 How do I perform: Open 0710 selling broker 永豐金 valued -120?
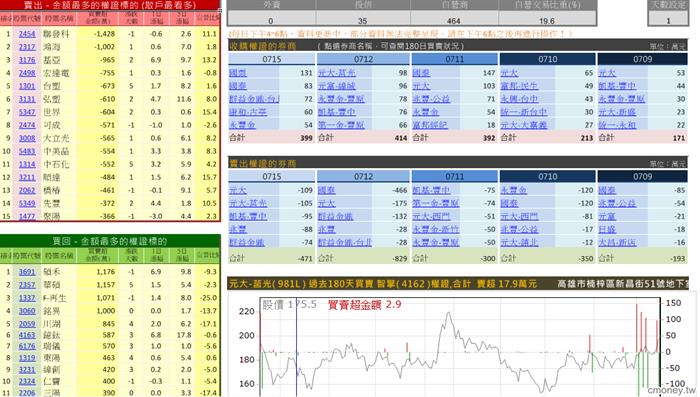(x=513, y=190)
